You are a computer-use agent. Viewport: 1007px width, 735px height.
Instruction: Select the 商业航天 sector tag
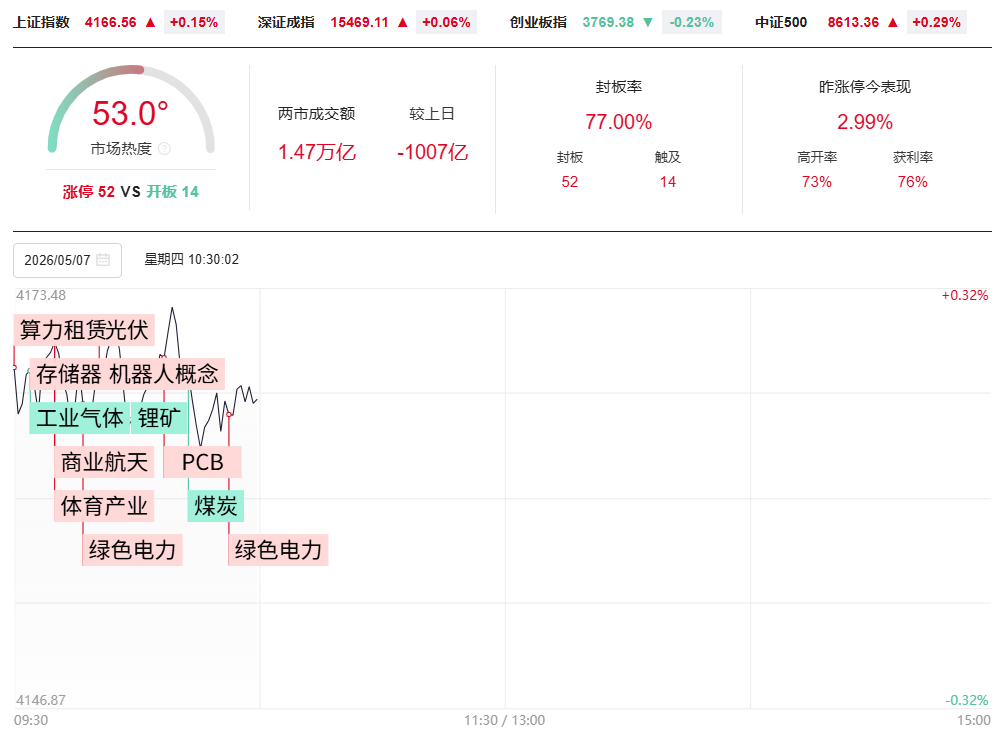tap(105, 463)
